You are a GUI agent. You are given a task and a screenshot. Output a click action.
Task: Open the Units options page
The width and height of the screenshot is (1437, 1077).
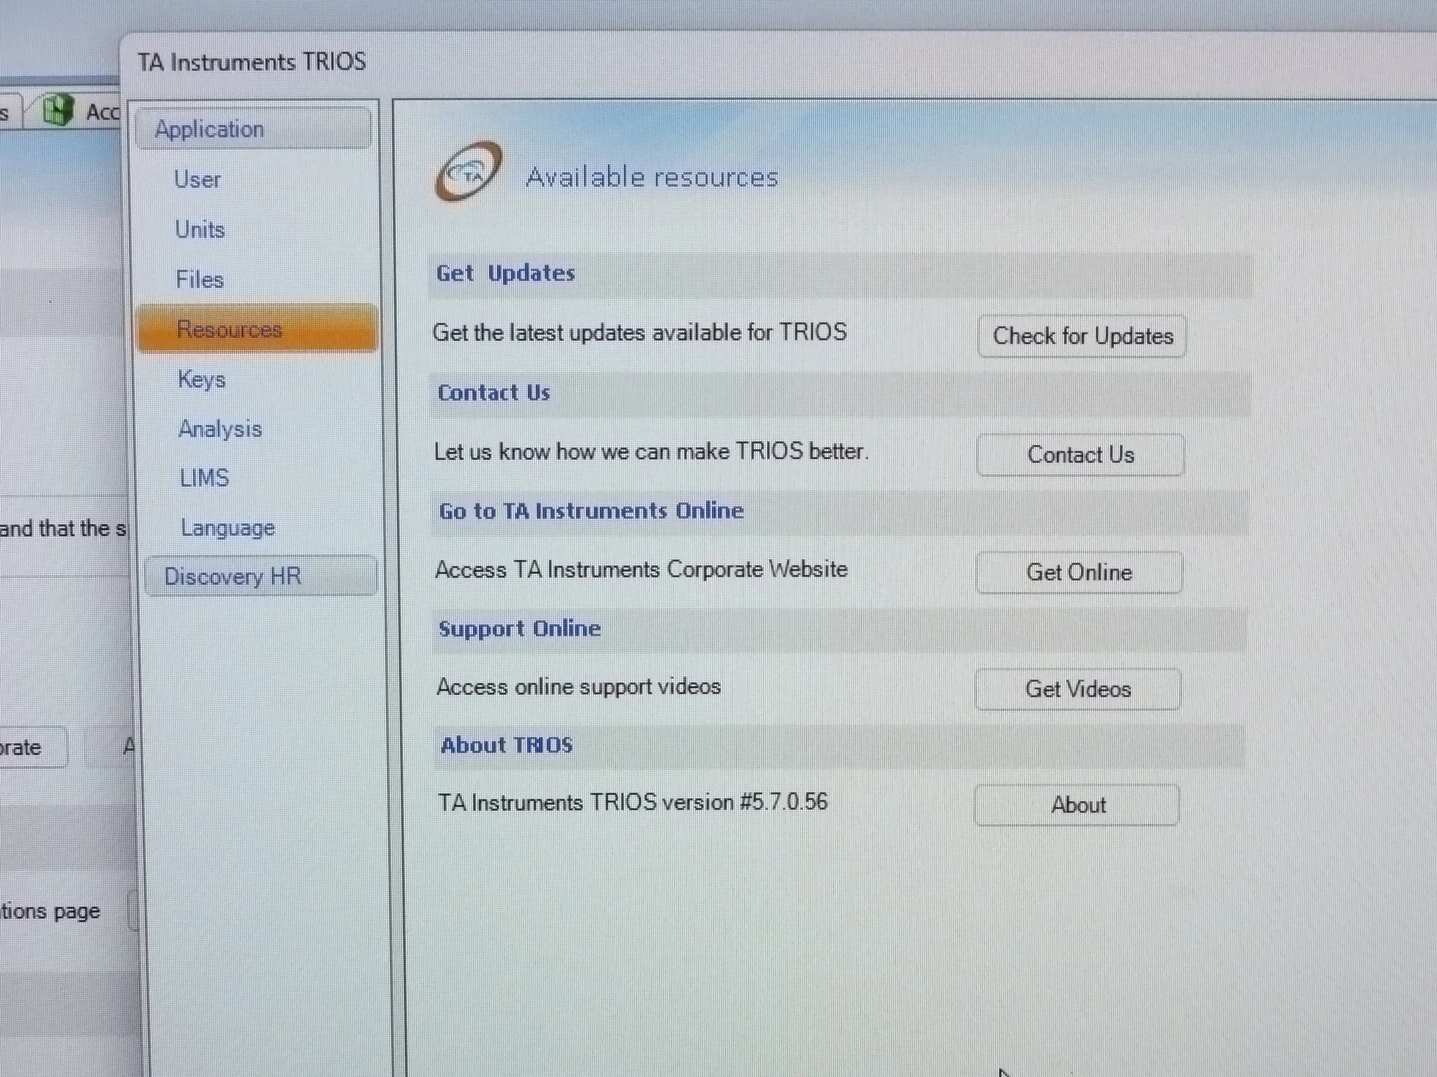200,230
